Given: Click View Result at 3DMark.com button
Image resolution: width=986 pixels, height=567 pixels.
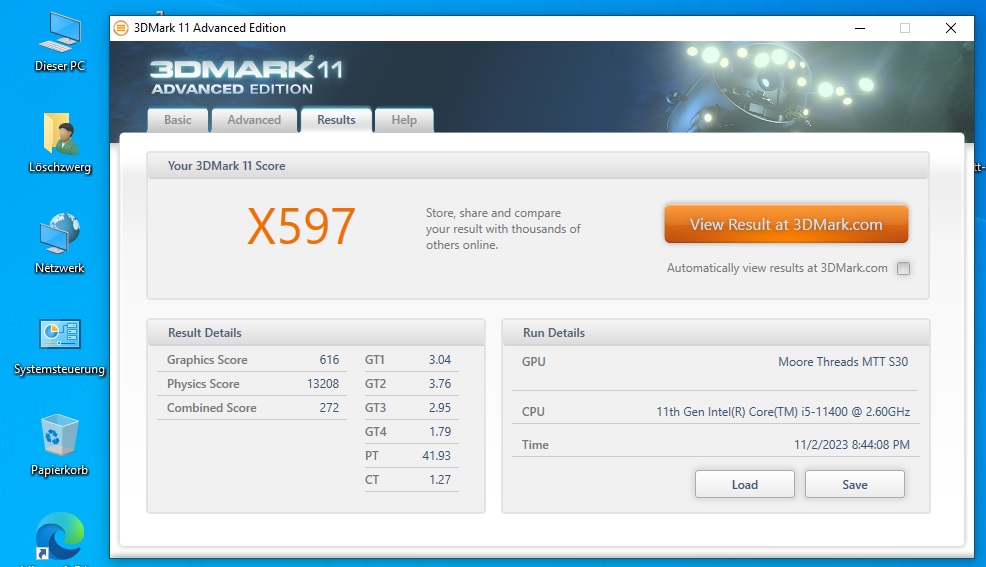Looking at the screenshot, I should (x=786, y=224).
